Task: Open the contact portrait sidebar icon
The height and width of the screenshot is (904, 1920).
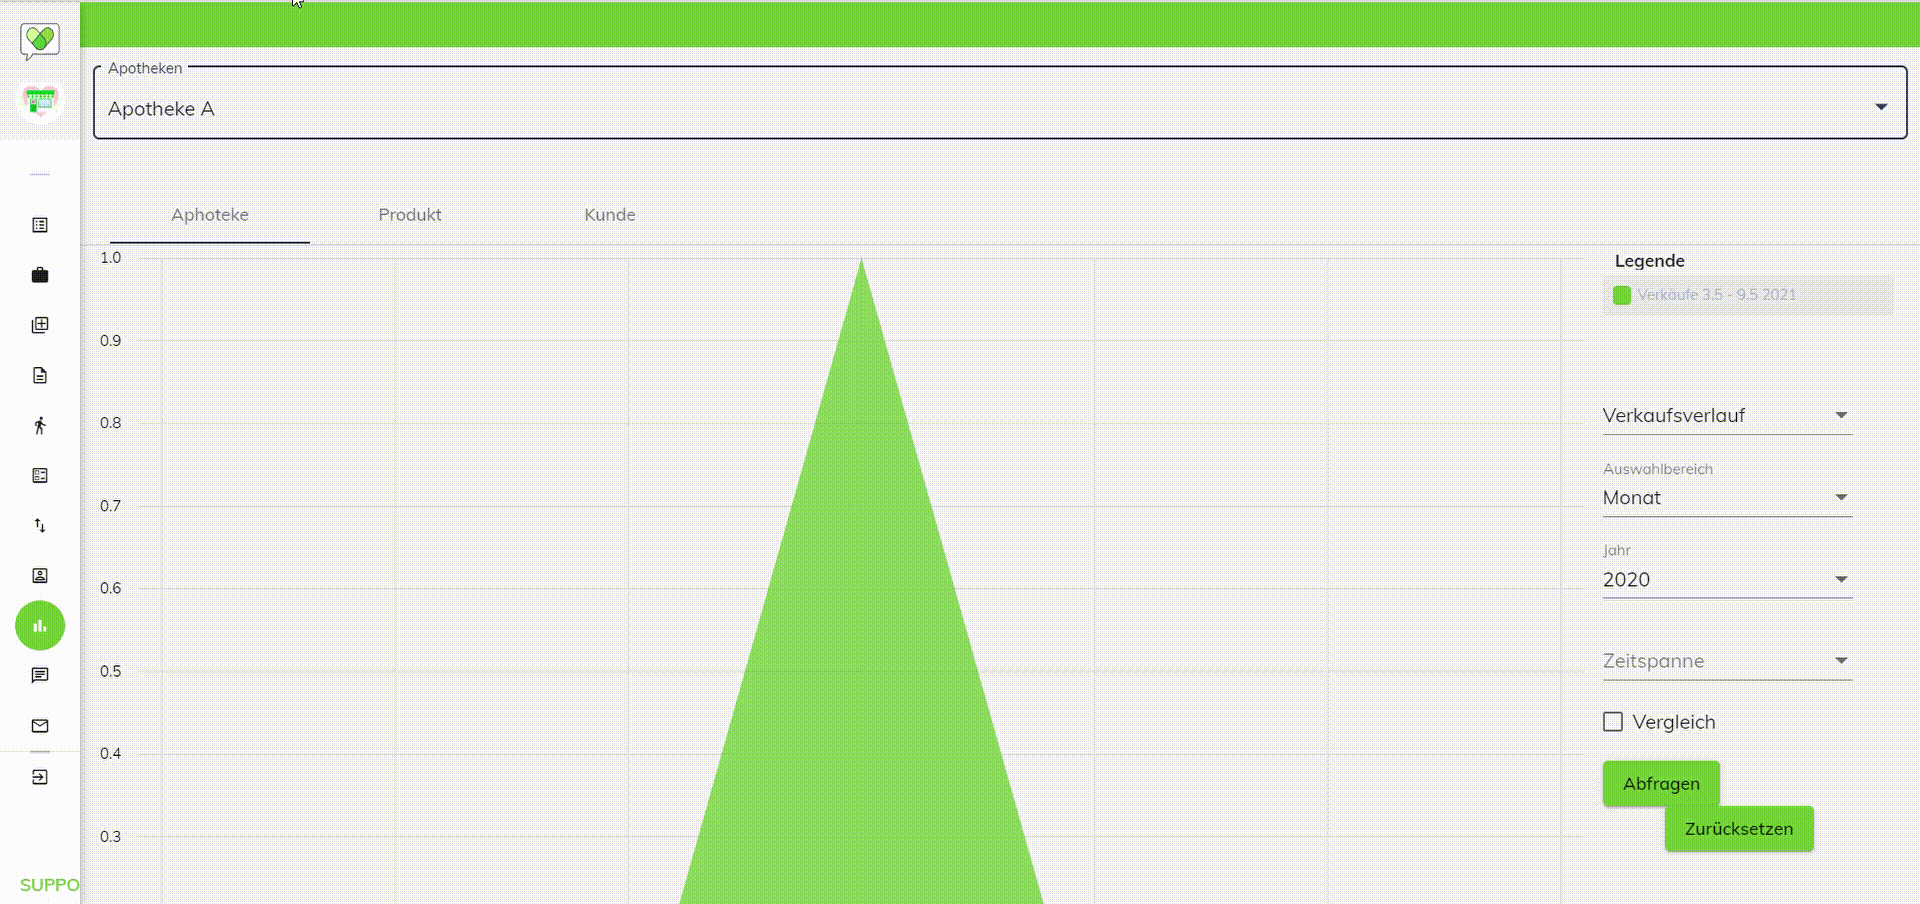Action: [x=40, y=575]
